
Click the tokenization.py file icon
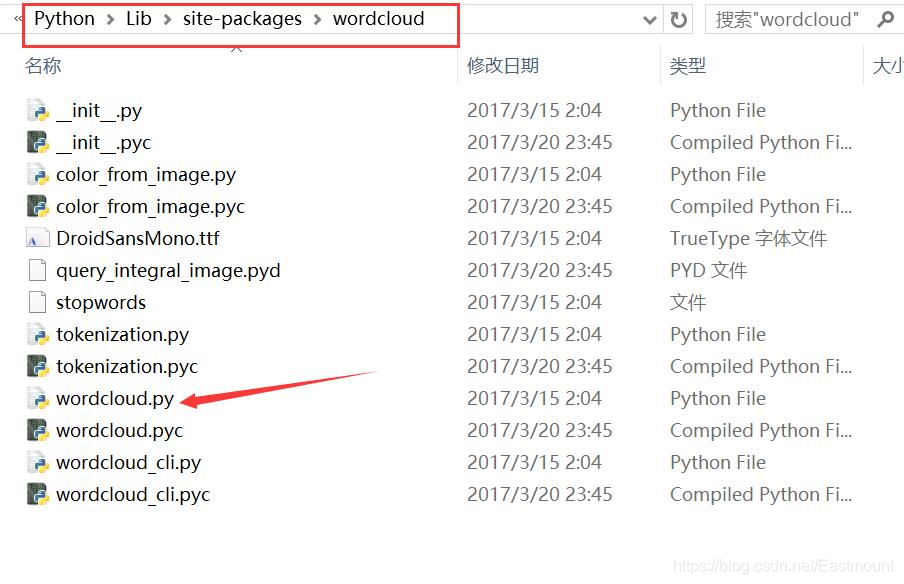point(37,334)
